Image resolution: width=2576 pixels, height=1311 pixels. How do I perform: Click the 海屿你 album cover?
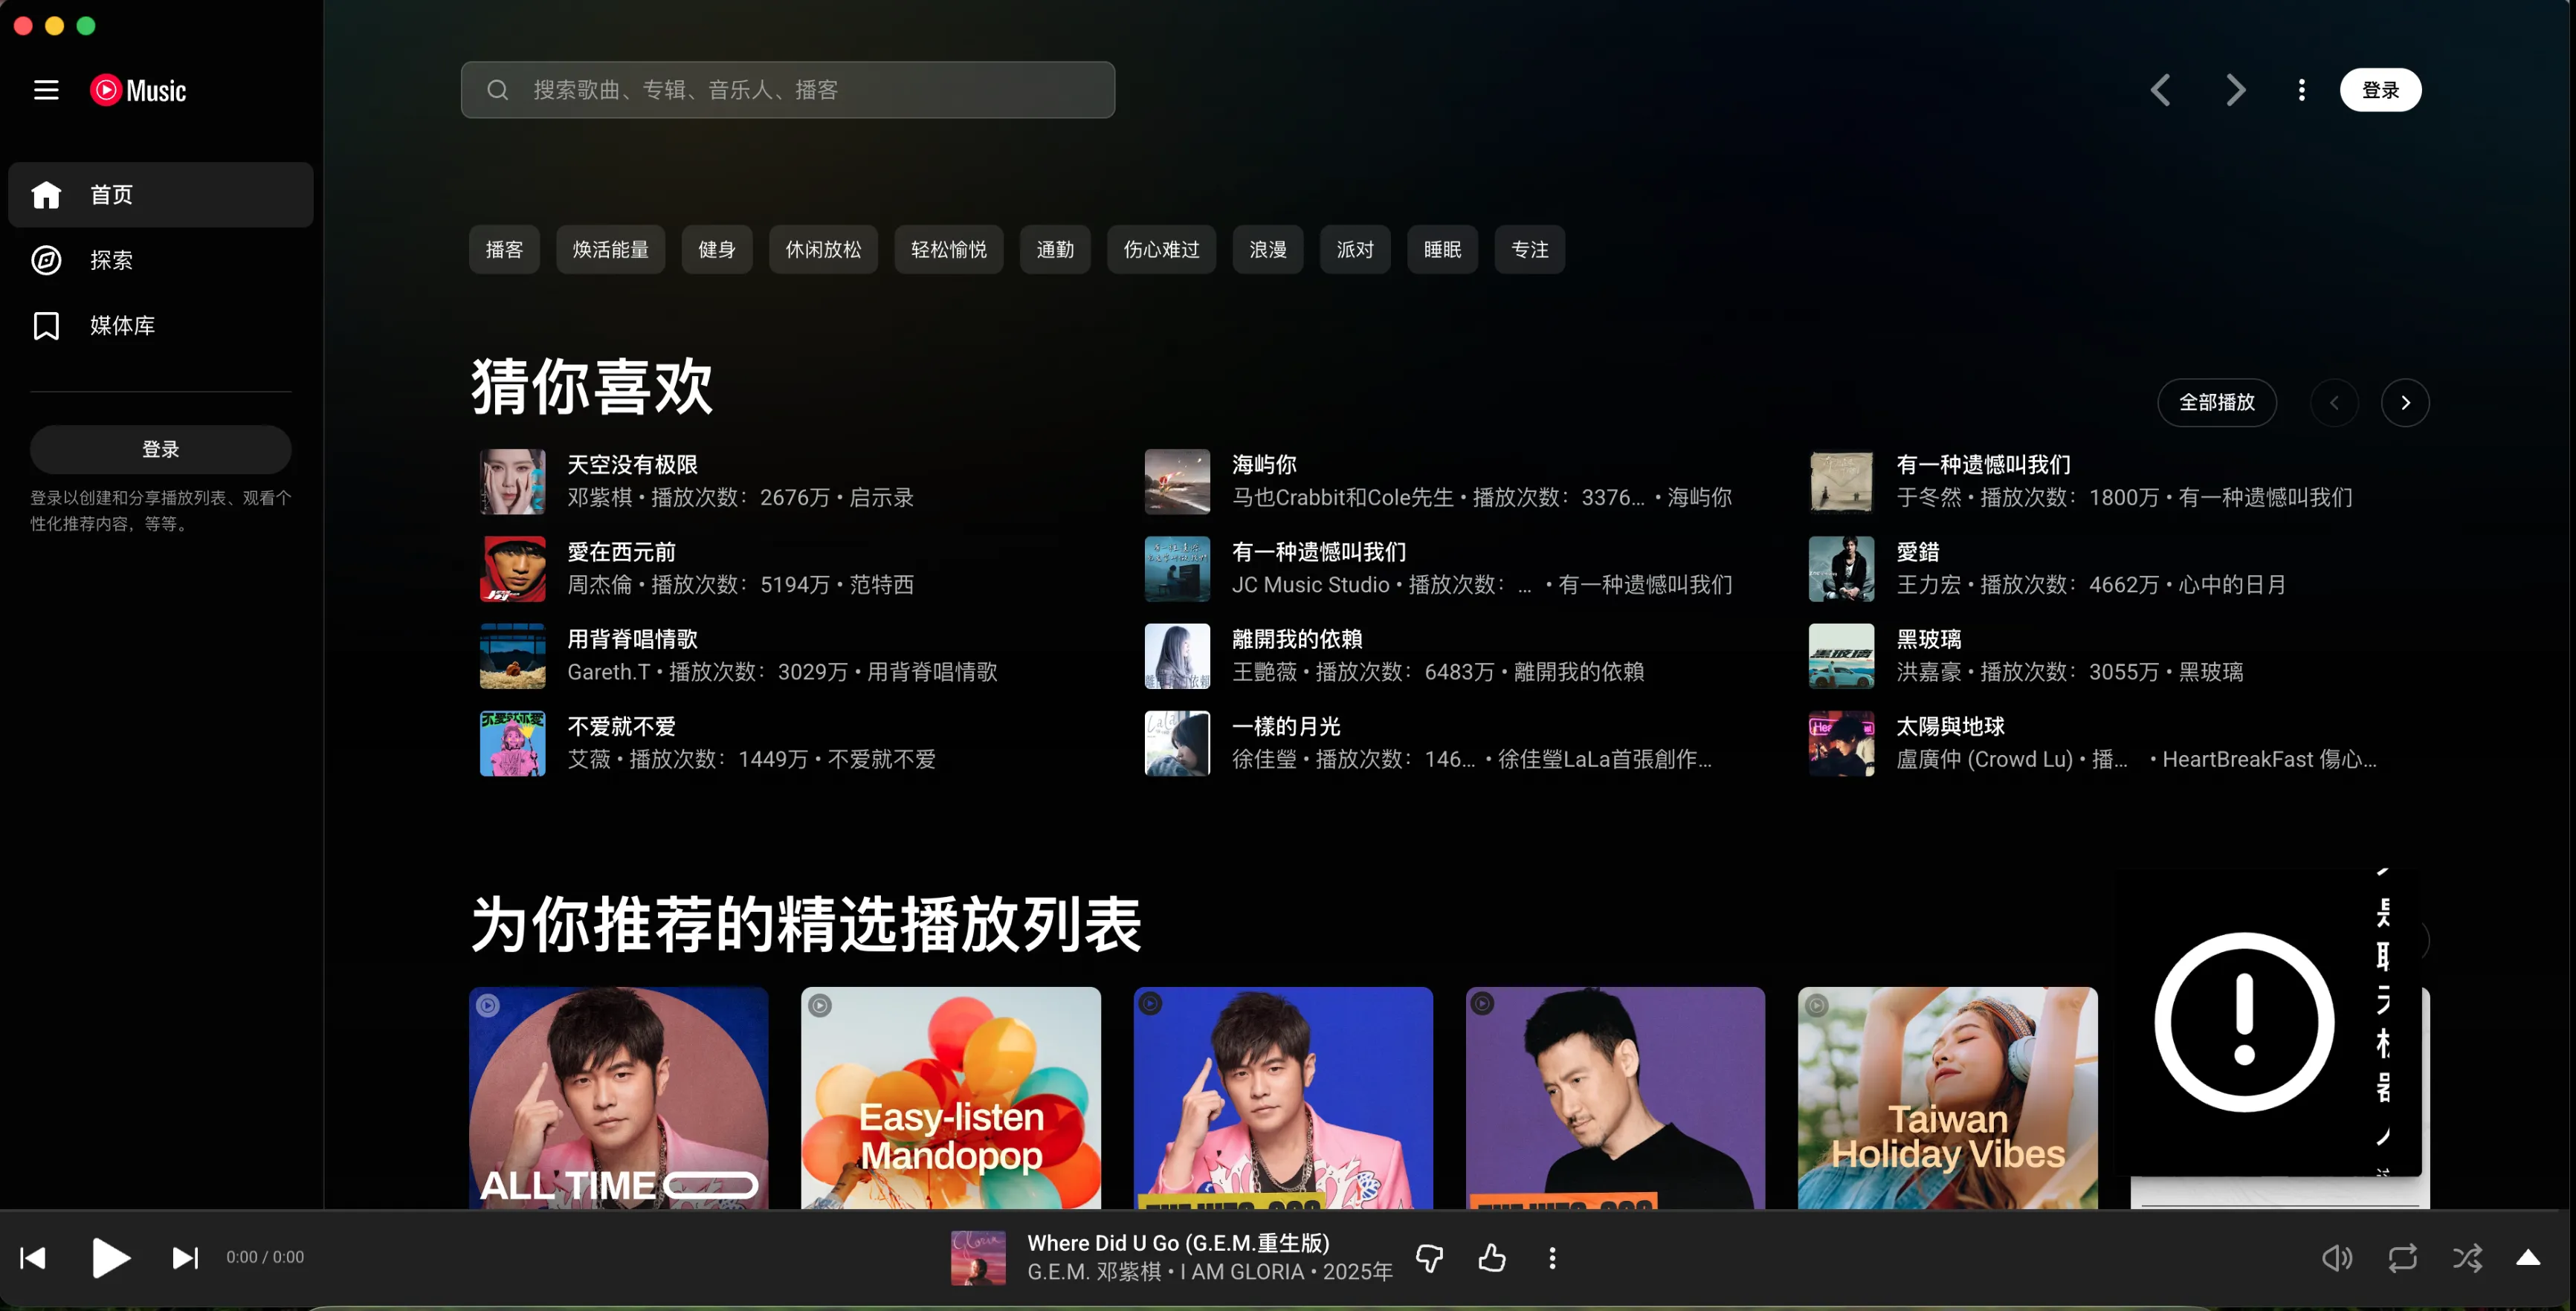1177,481
